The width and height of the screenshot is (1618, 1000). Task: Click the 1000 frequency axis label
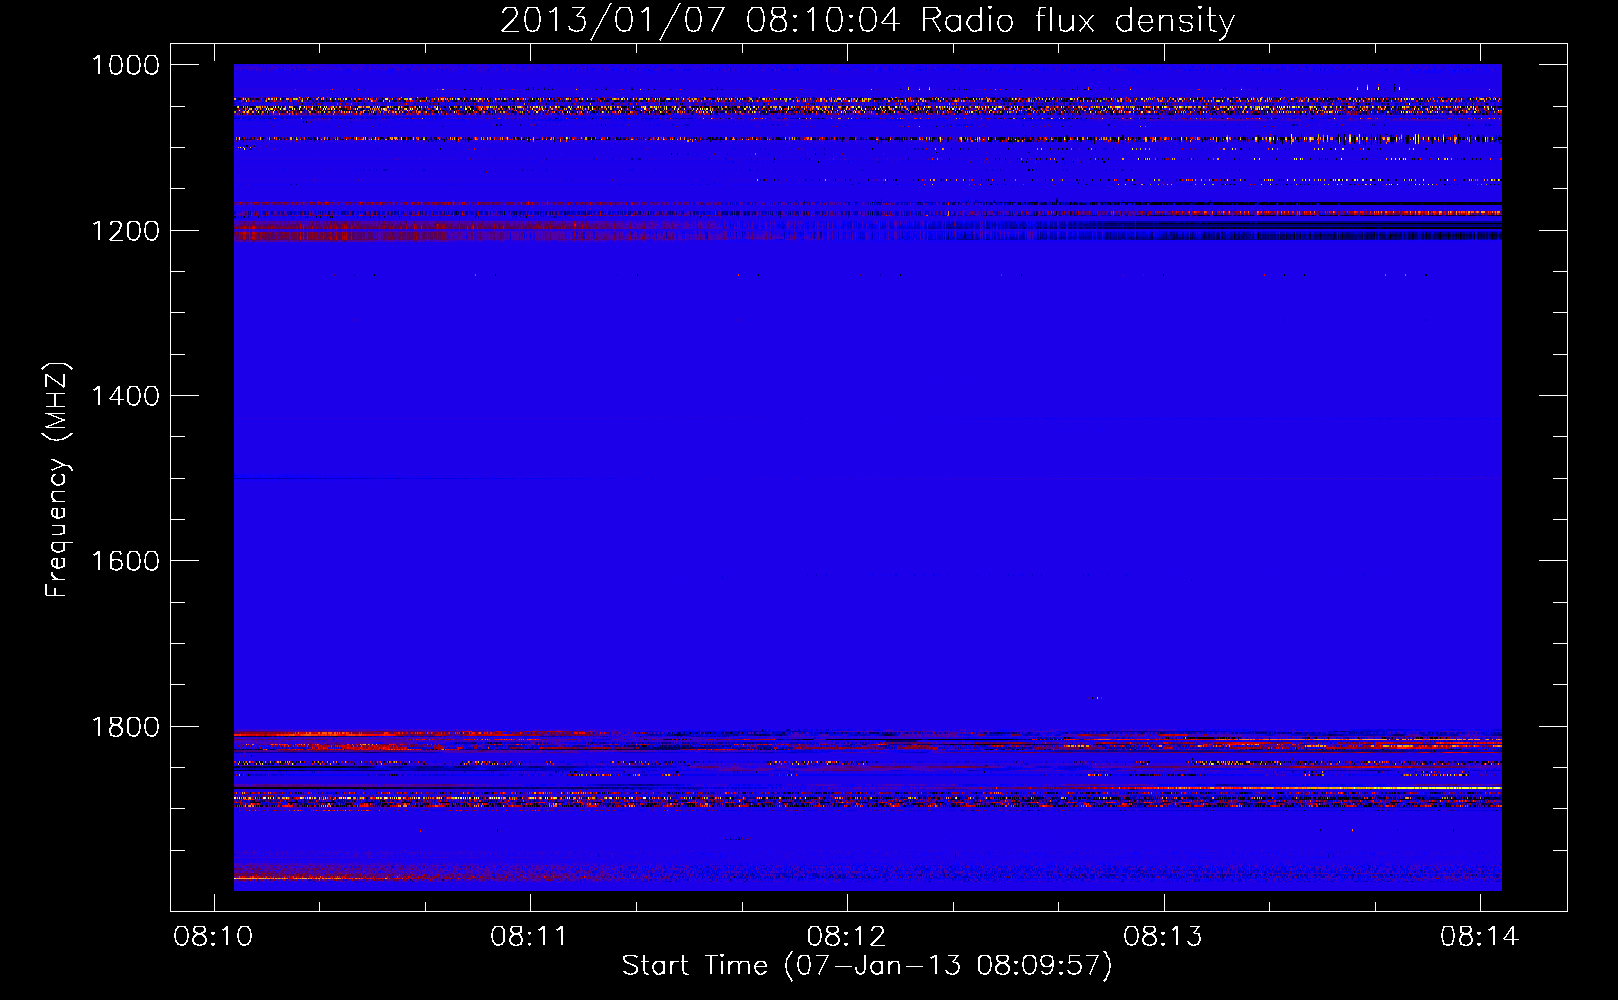[x=125, y=65]
